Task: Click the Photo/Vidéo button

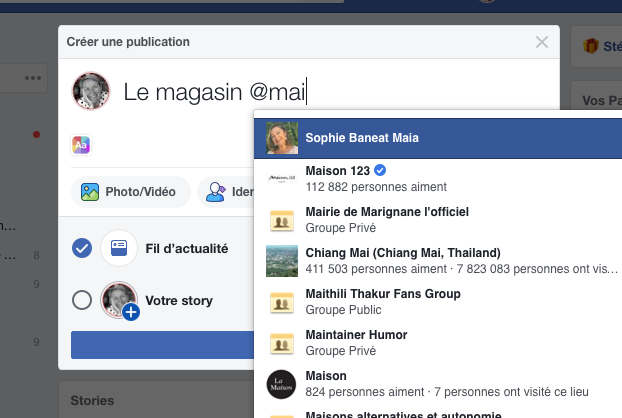Action: 131,192
